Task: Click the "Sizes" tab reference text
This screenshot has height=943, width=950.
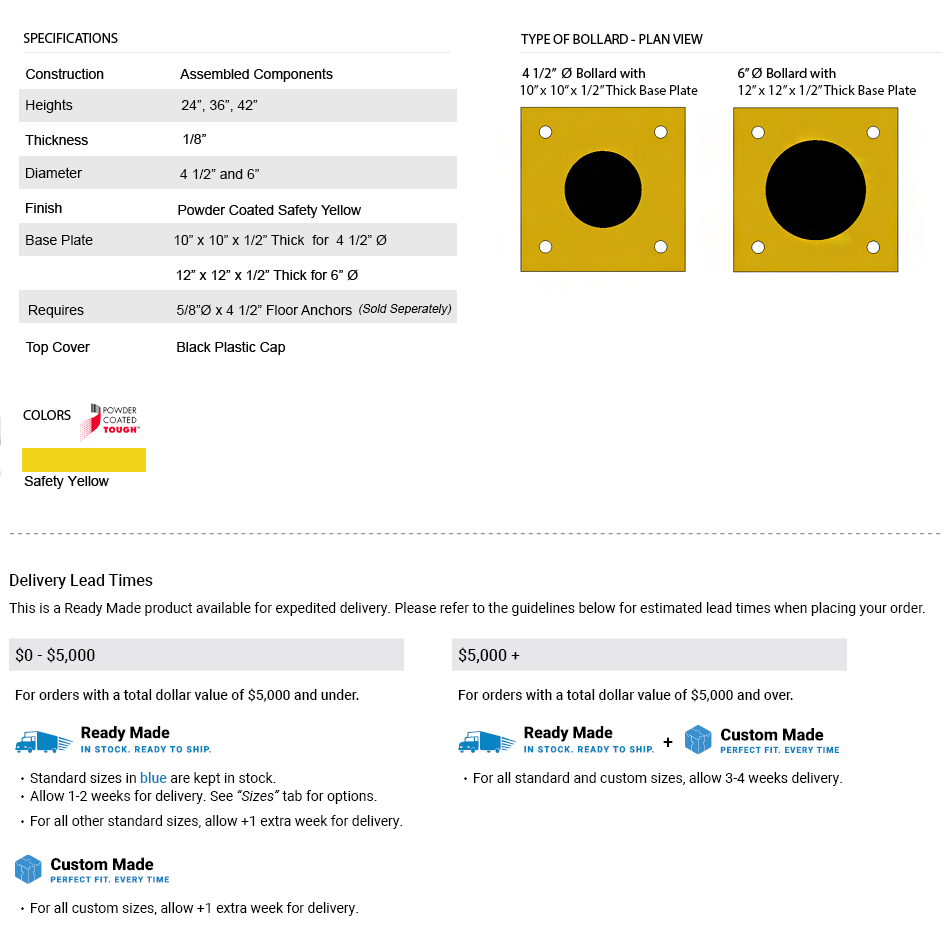Action: [x=320, y=797]
